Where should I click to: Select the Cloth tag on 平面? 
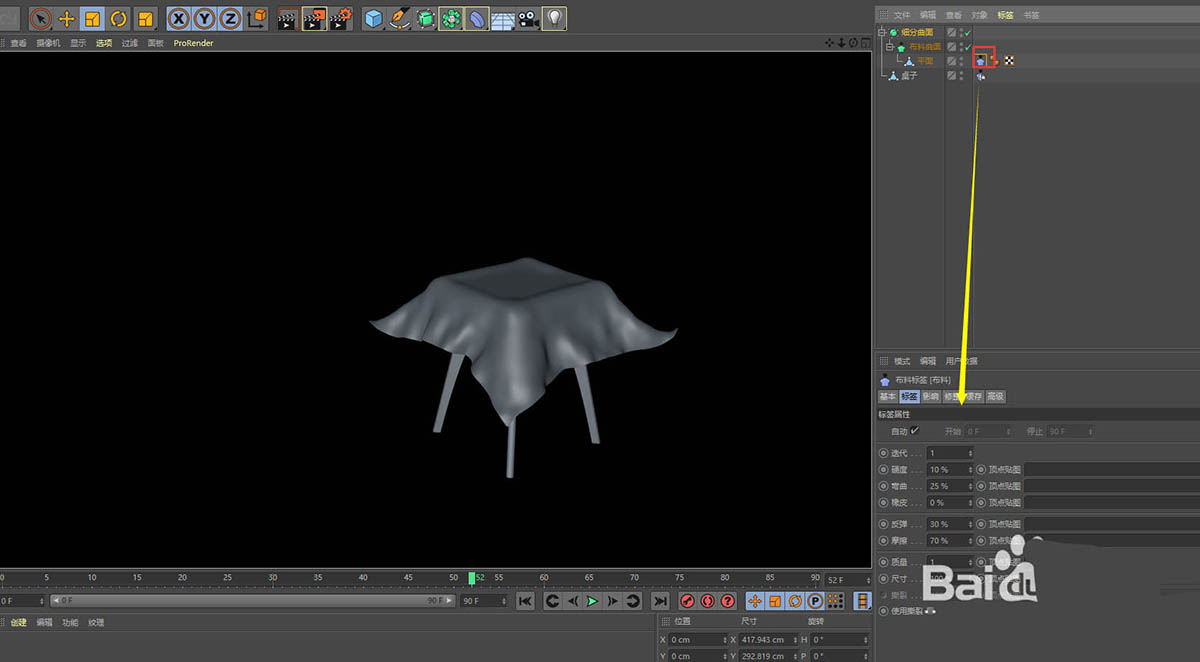point(982,61)
